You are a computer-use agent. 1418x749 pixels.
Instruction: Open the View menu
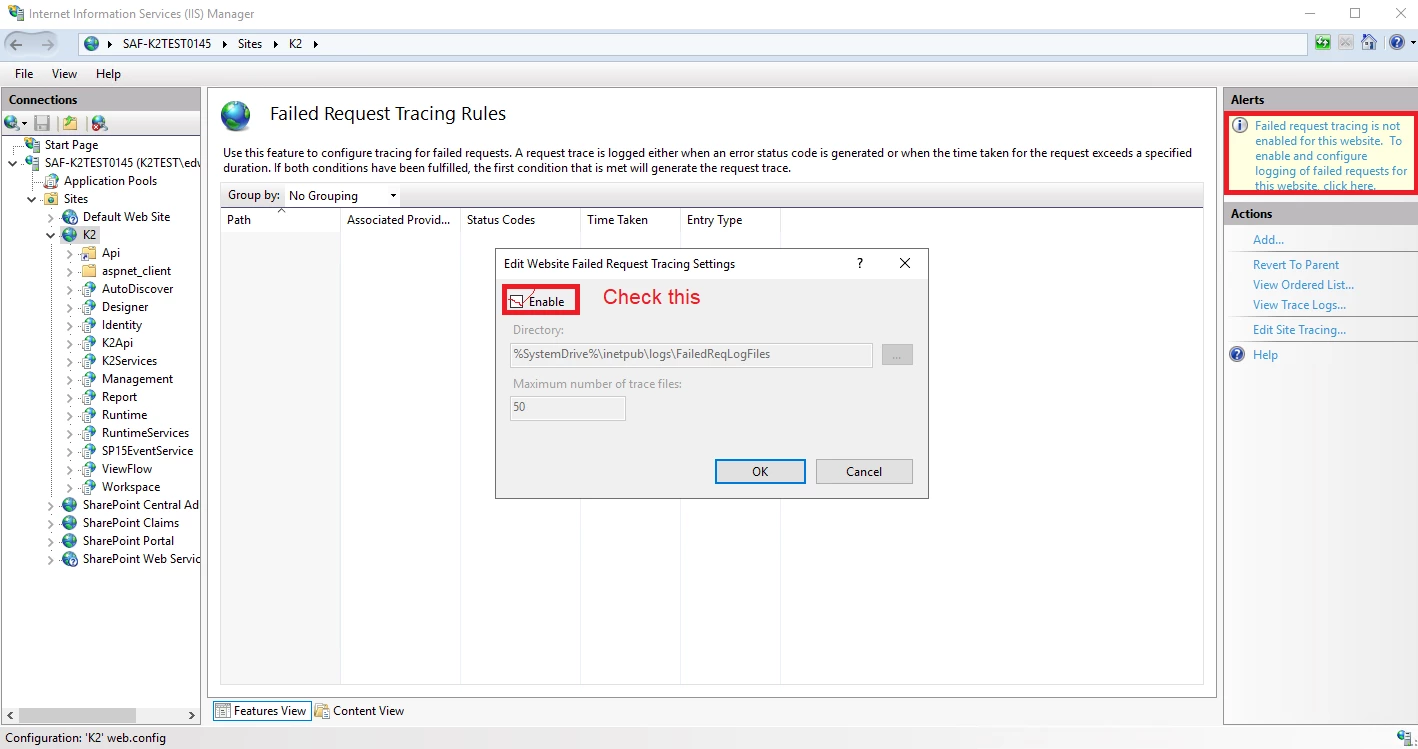(x=64, y=74)
